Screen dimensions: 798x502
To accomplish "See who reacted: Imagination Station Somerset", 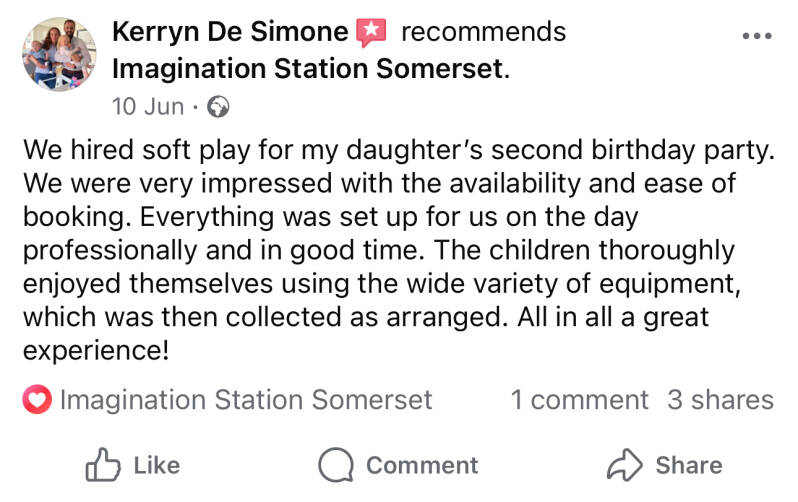I will tap(246, 400).
